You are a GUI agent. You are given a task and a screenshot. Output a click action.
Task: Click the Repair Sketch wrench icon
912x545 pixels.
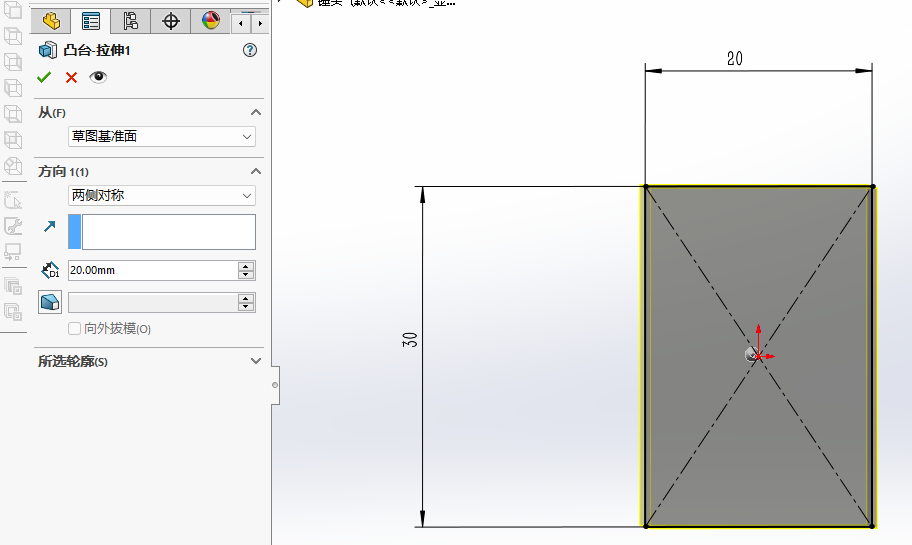[x=13, y=226]
